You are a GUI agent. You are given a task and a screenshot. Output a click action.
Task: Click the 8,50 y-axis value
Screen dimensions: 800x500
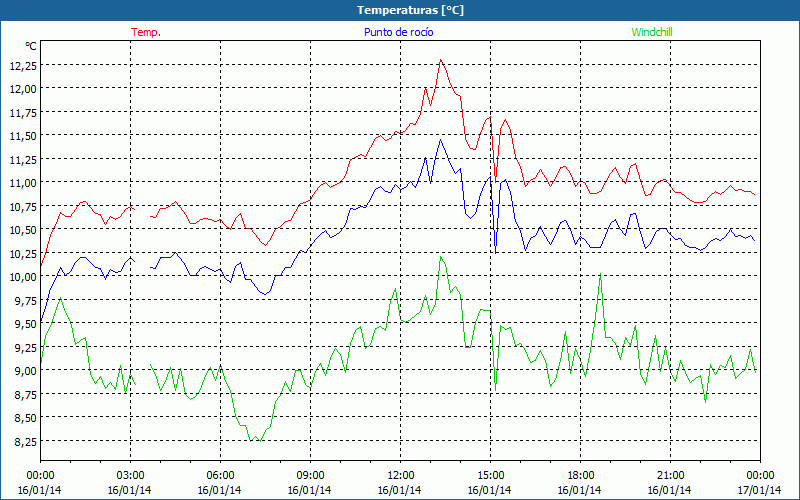coord(26,417)
